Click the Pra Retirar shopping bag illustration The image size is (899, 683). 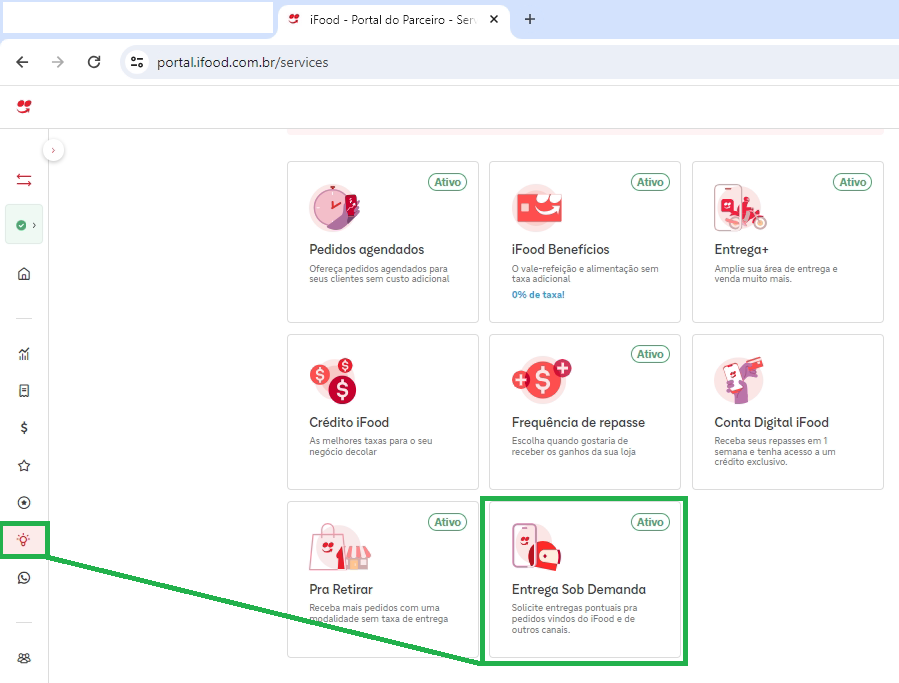339,547
